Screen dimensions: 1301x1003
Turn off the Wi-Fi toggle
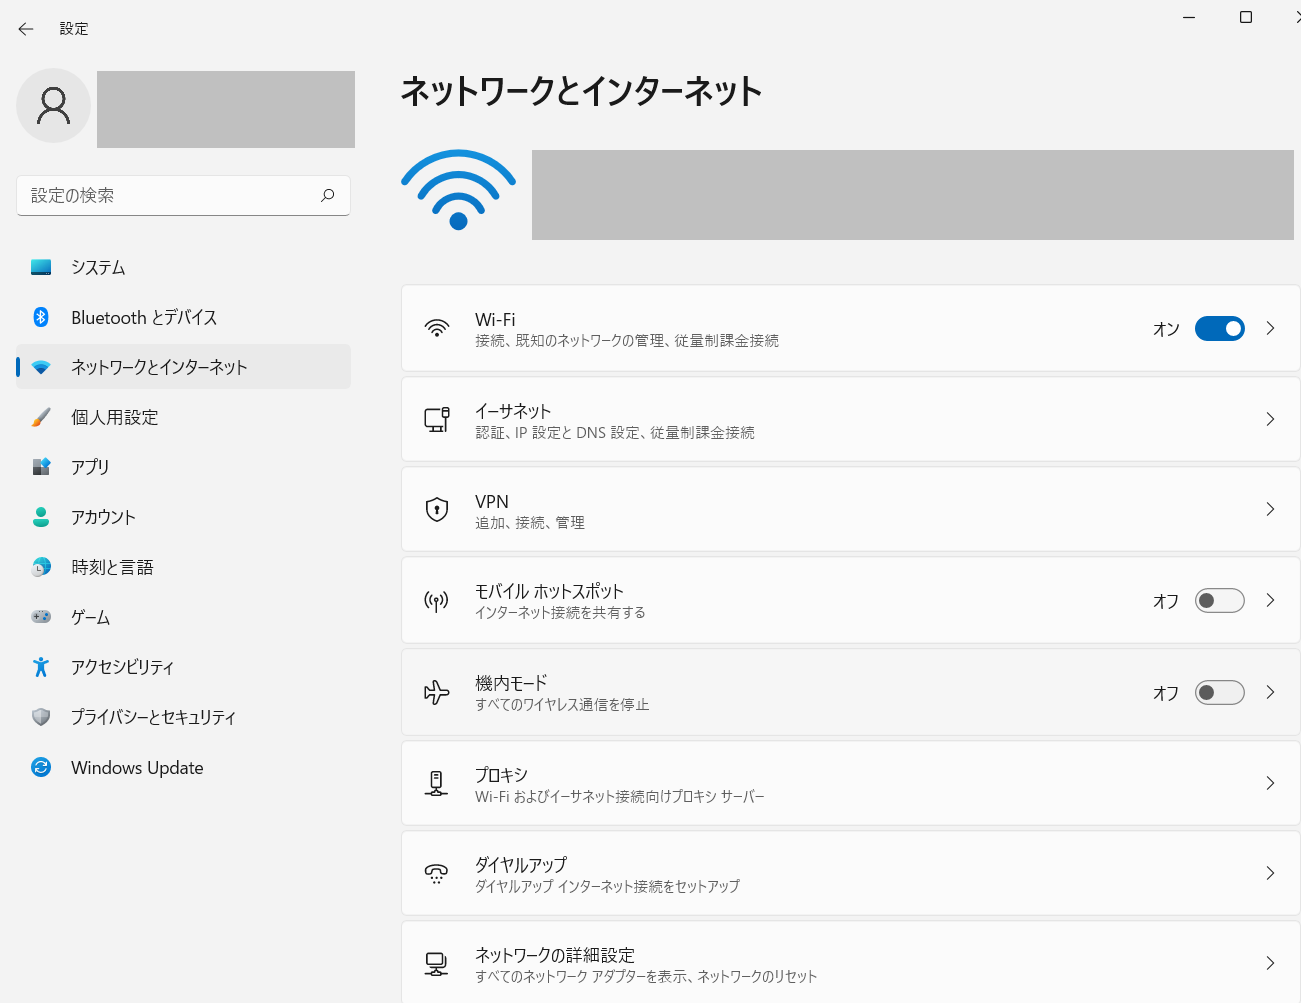click(x=1219, y=328)
